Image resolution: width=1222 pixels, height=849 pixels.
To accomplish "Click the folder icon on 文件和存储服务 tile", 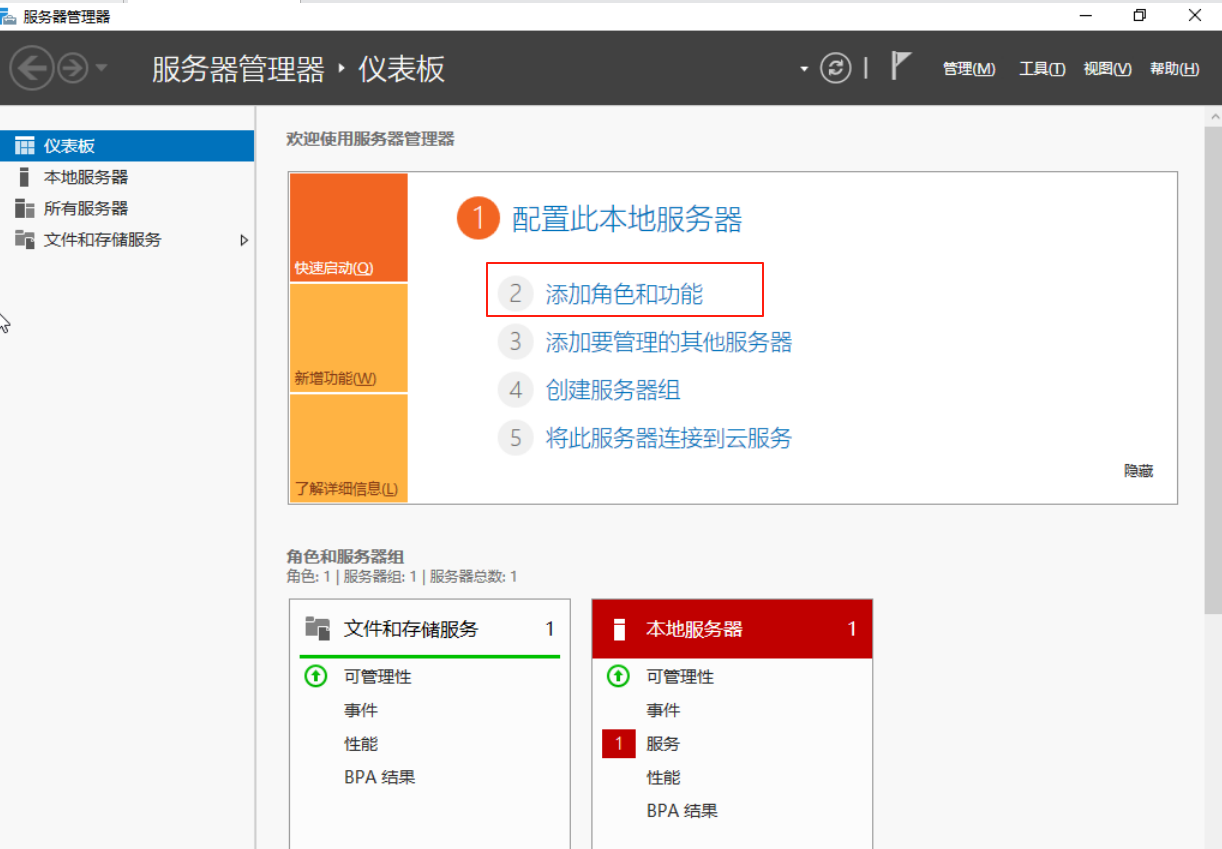I will pyautogui.click(x=317, y=629).
